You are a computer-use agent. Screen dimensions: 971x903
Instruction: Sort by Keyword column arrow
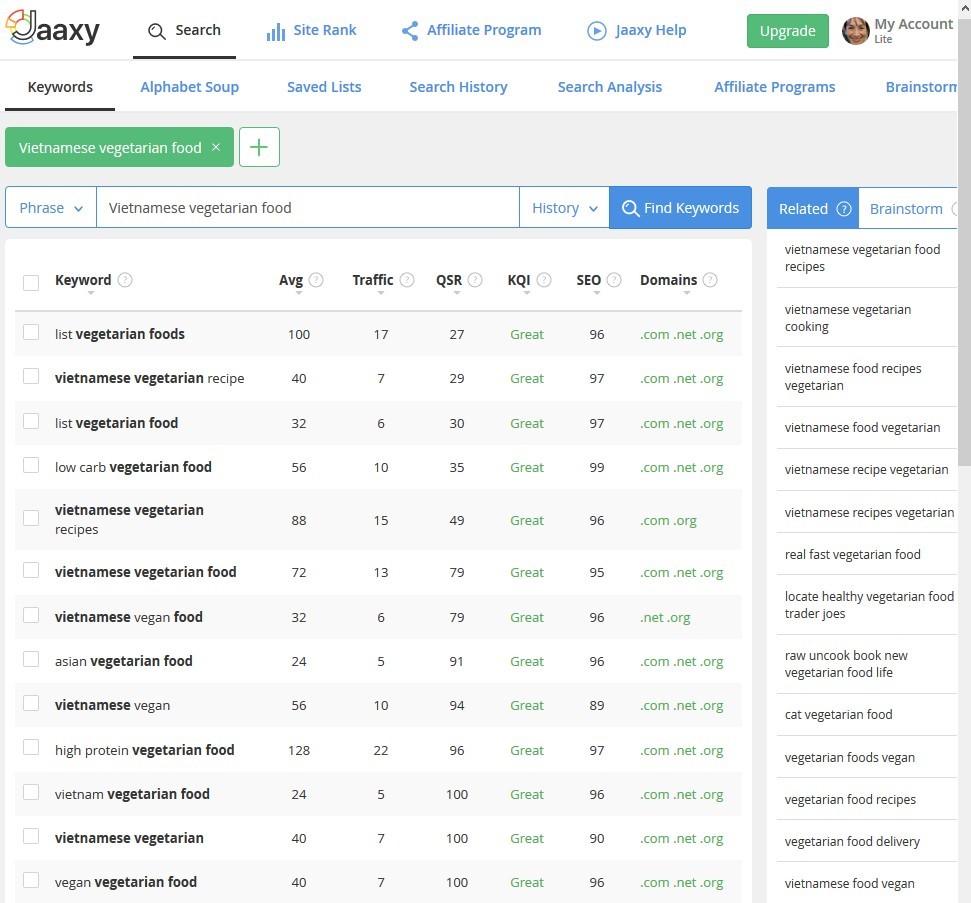click(x=91, y=293)
